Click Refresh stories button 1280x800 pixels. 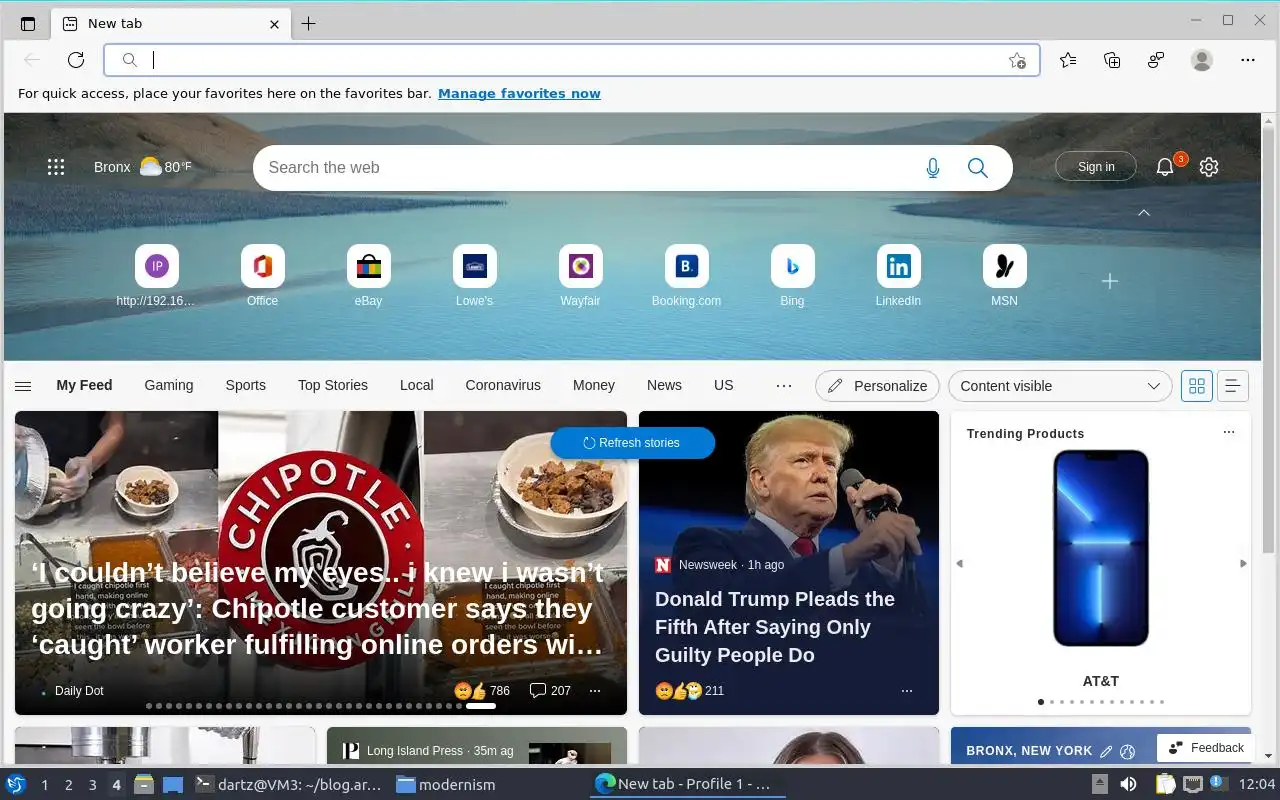point(632,443)
